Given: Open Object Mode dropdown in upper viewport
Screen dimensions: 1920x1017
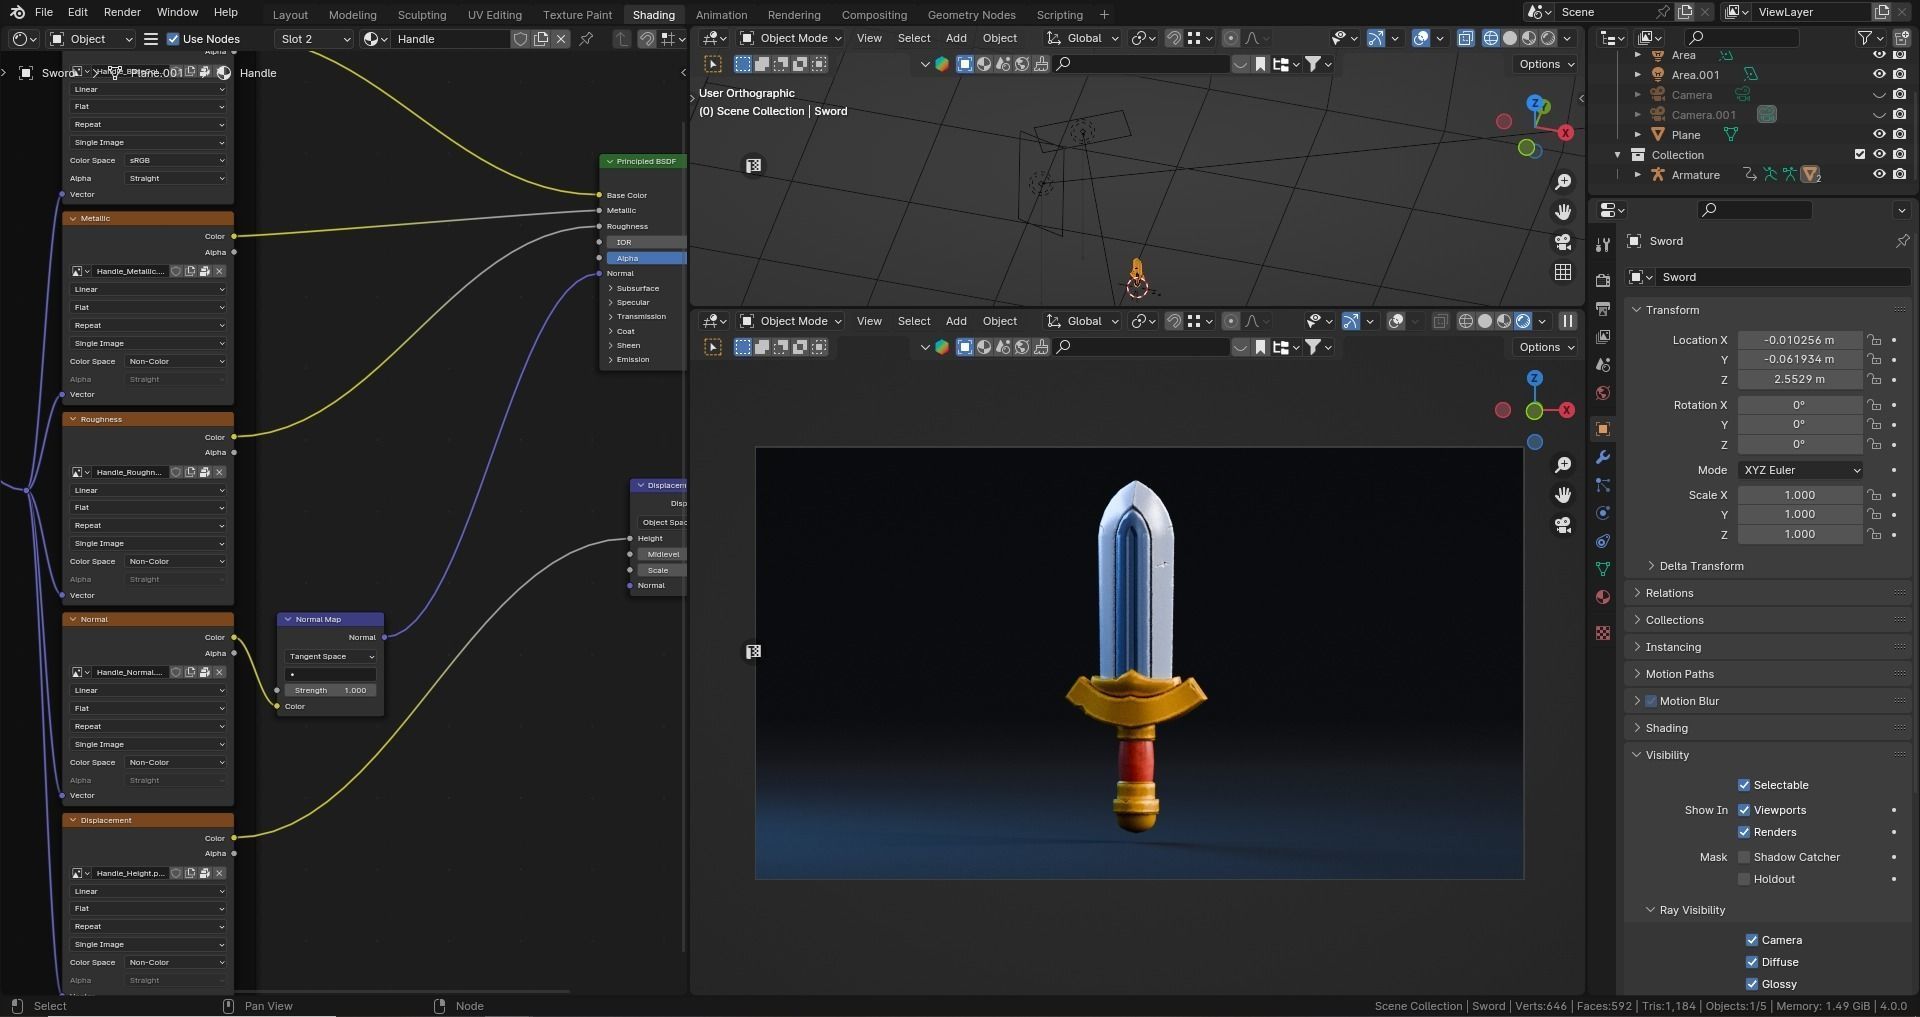Looking at the screenshot, I should (x=791, y=38).
